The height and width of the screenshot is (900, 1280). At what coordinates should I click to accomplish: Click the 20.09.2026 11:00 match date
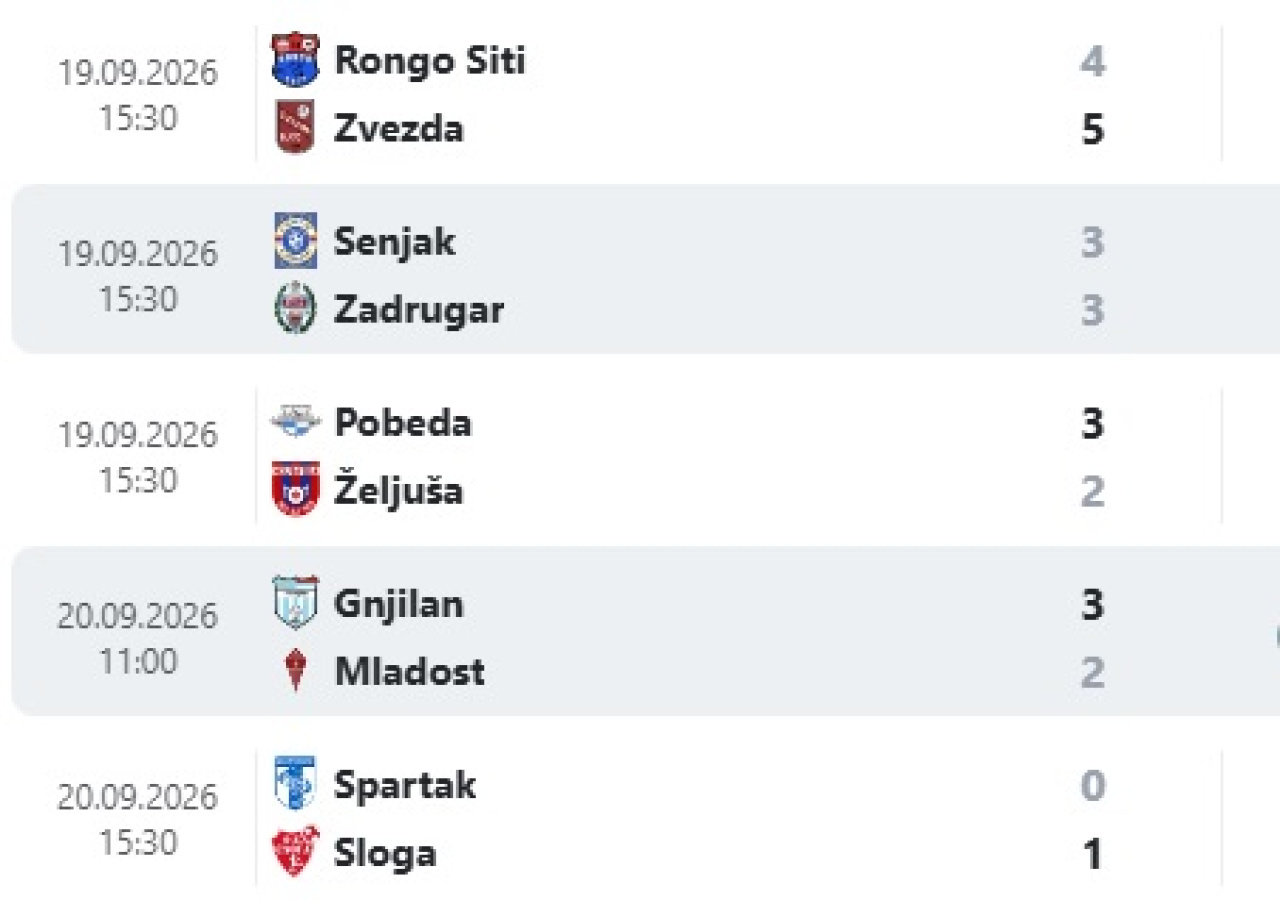click(137, 638)
